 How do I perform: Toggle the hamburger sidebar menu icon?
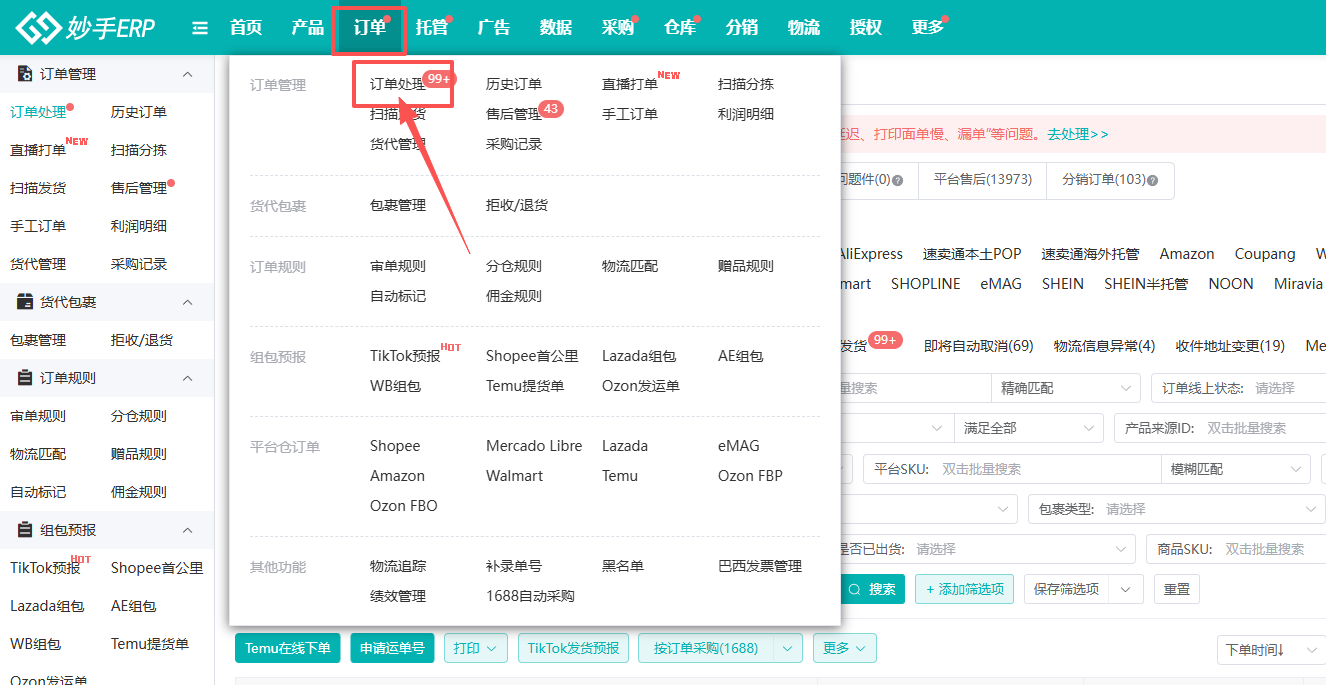click(200, 28)
